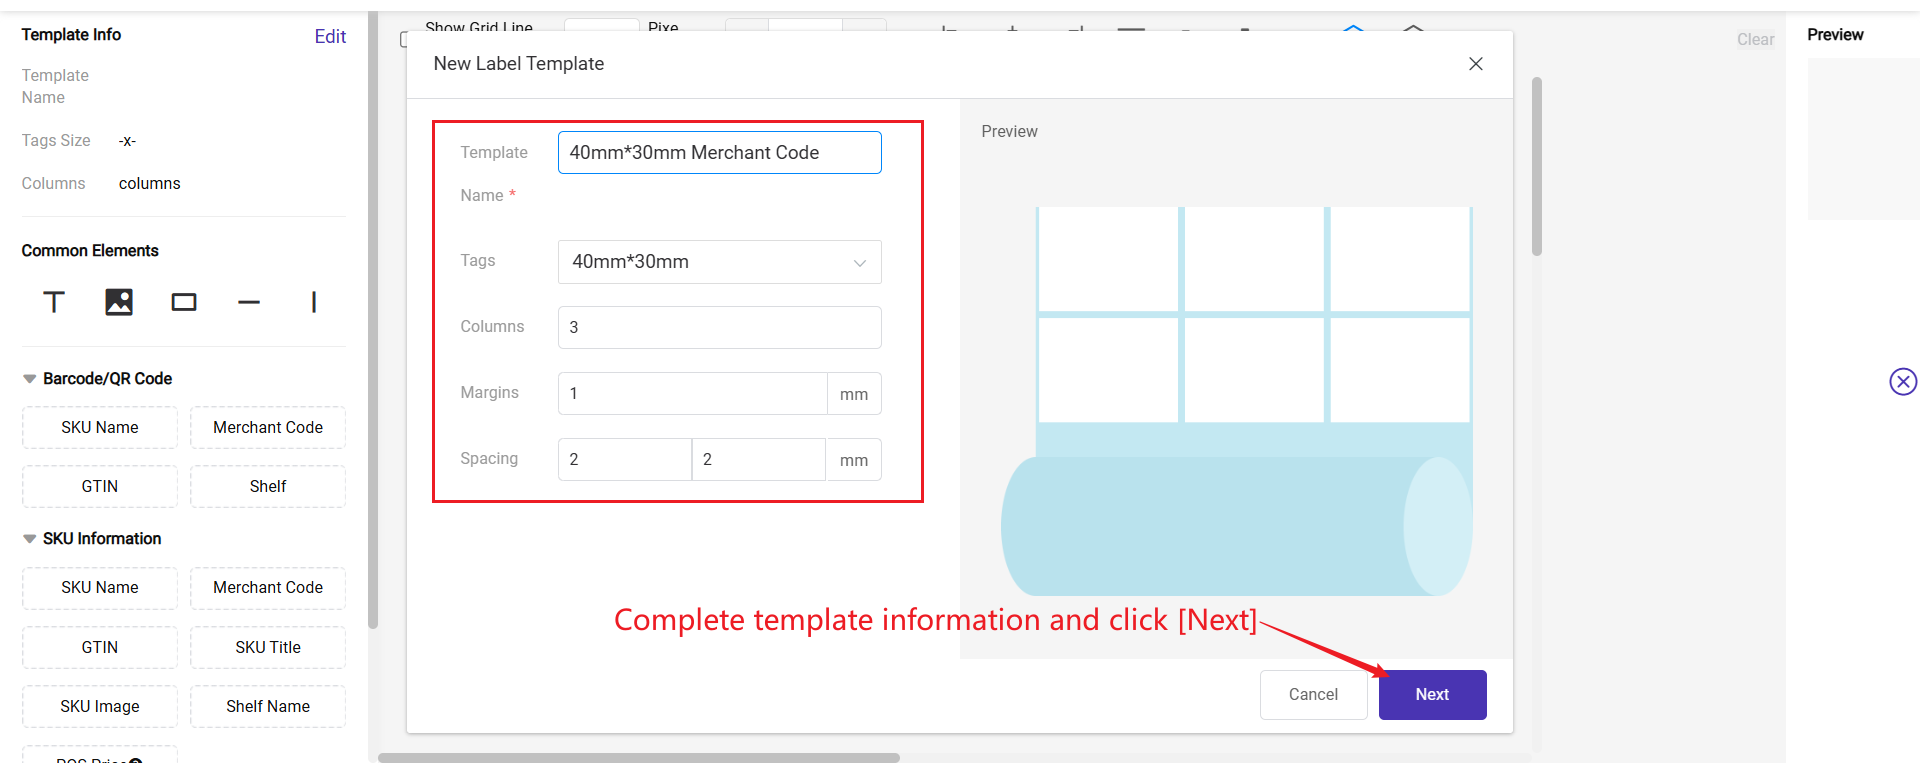Click the horizontal scrollbar at bottom
Viewport: 1920px width, 763px height.
tap(639, 758)
